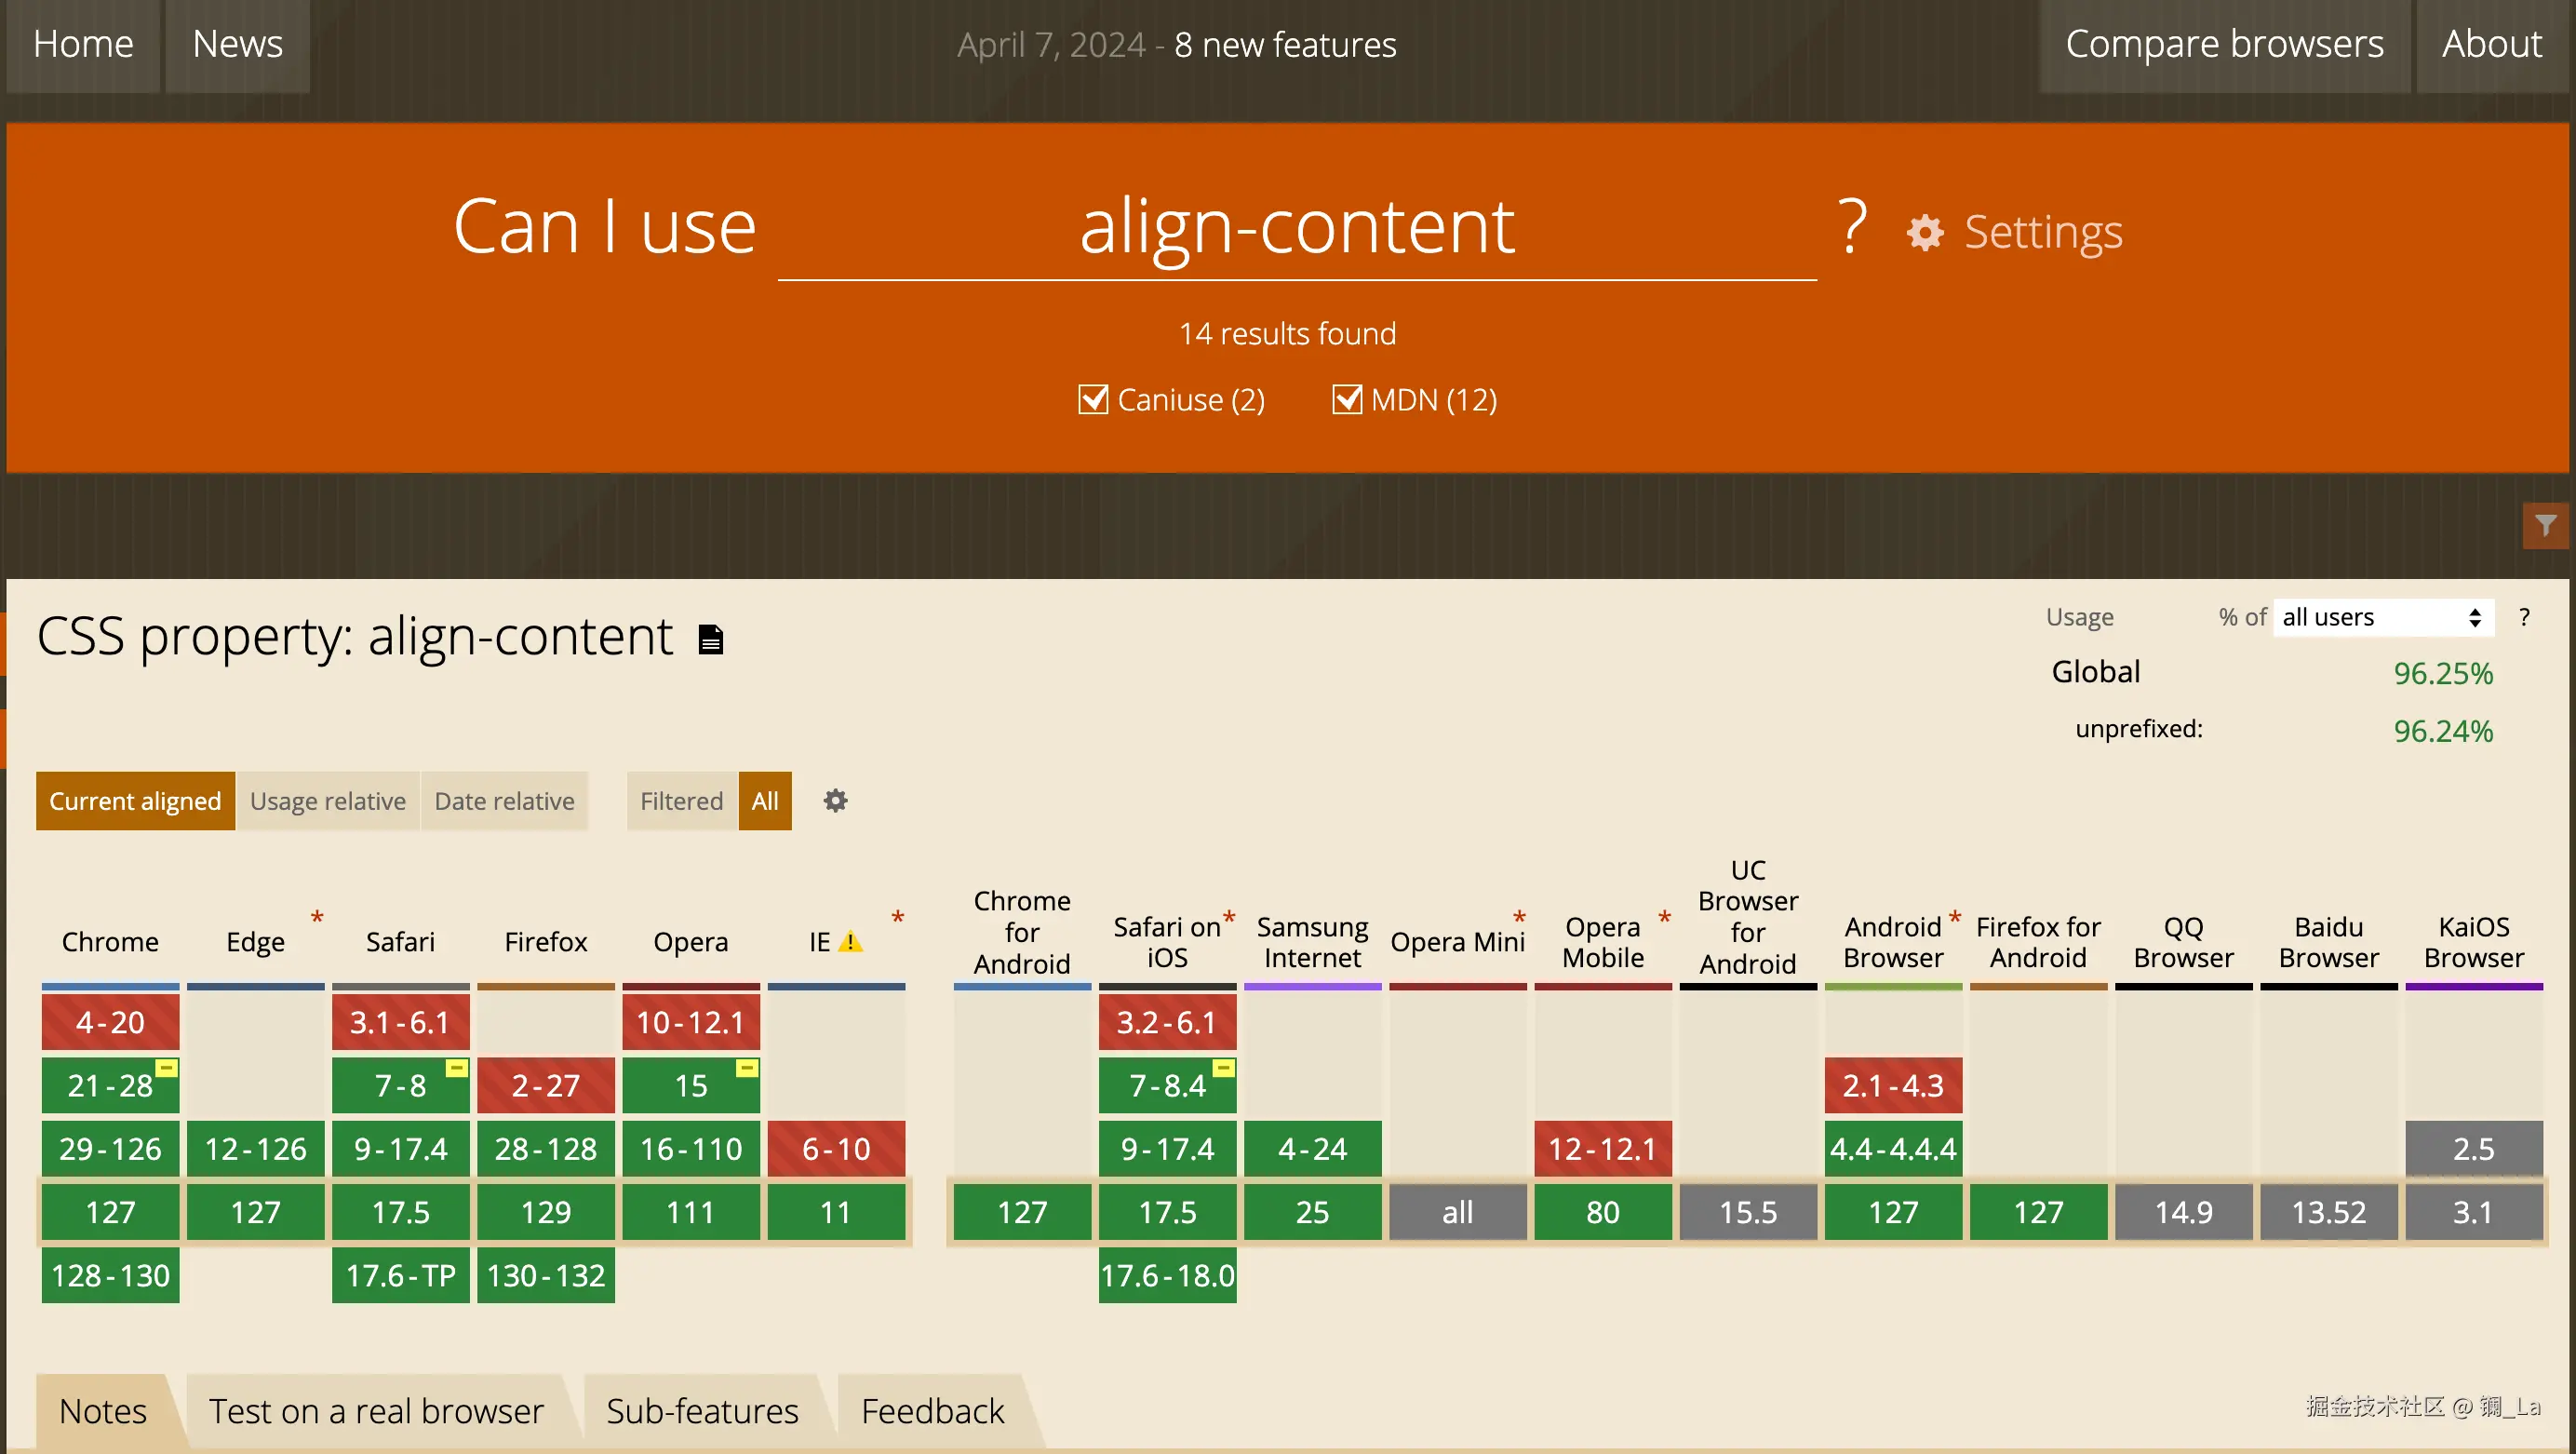The height and width of the screenshot is (1454, 2576).
Task: Click the note flag on Safari 7-8
Action: (457, 1068)
